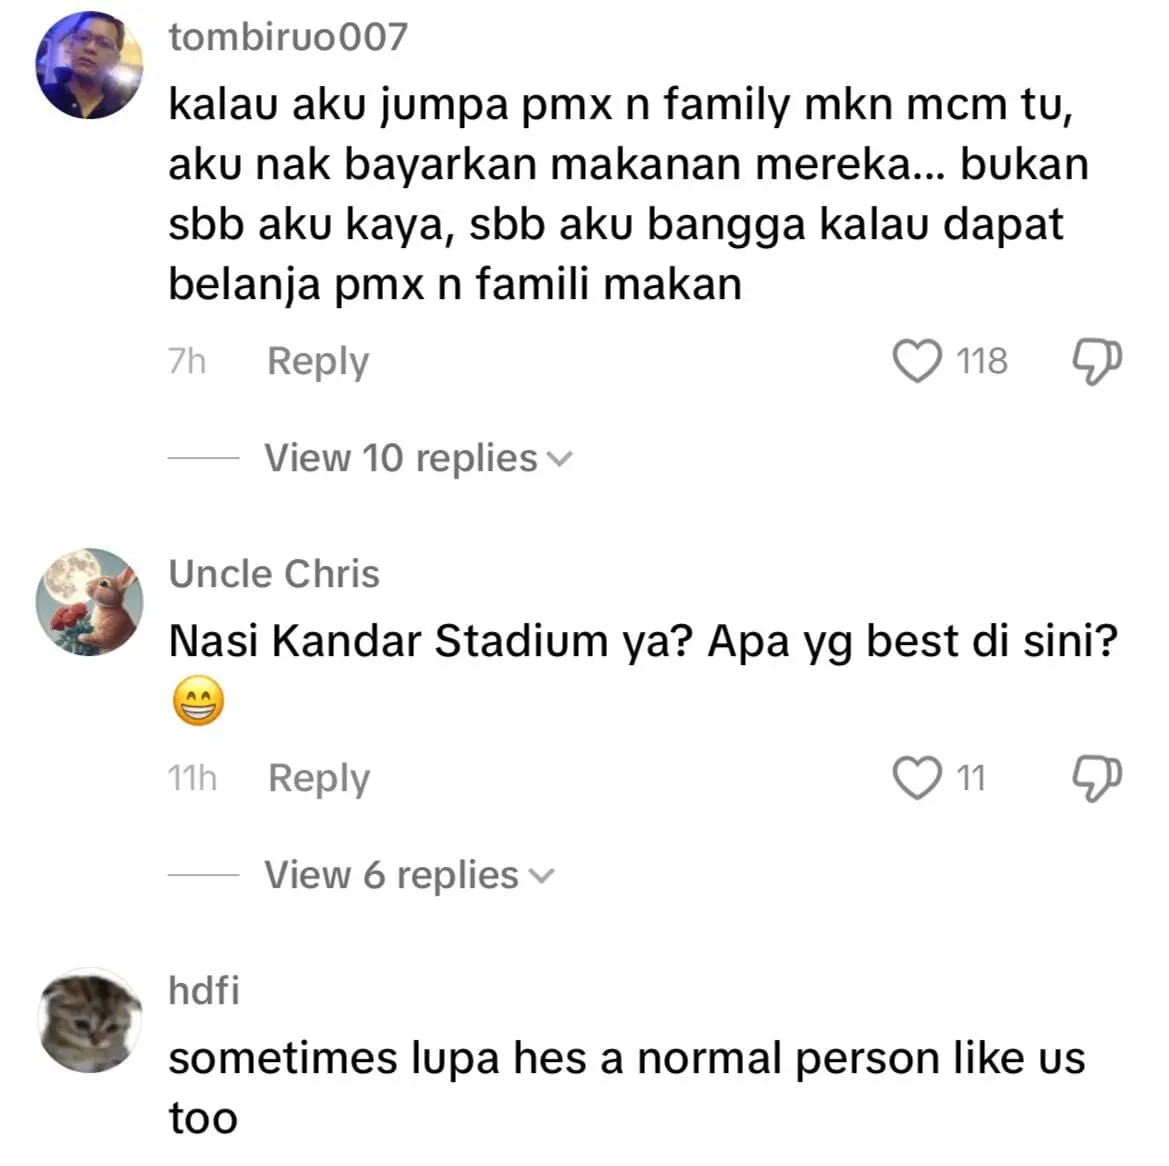Viewport: 1169px width, 1166px height.
Task: Click the 118 likes count
Action: click(982, 361)
